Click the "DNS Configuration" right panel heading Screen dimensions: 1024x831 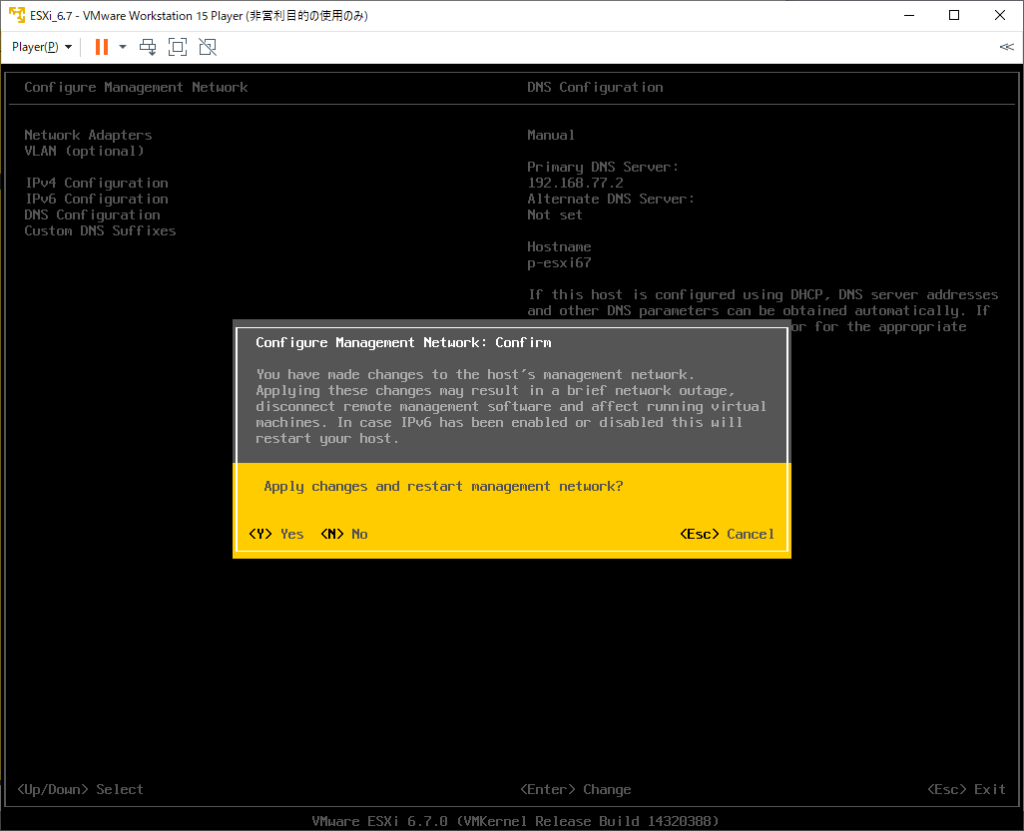point(595,88)
